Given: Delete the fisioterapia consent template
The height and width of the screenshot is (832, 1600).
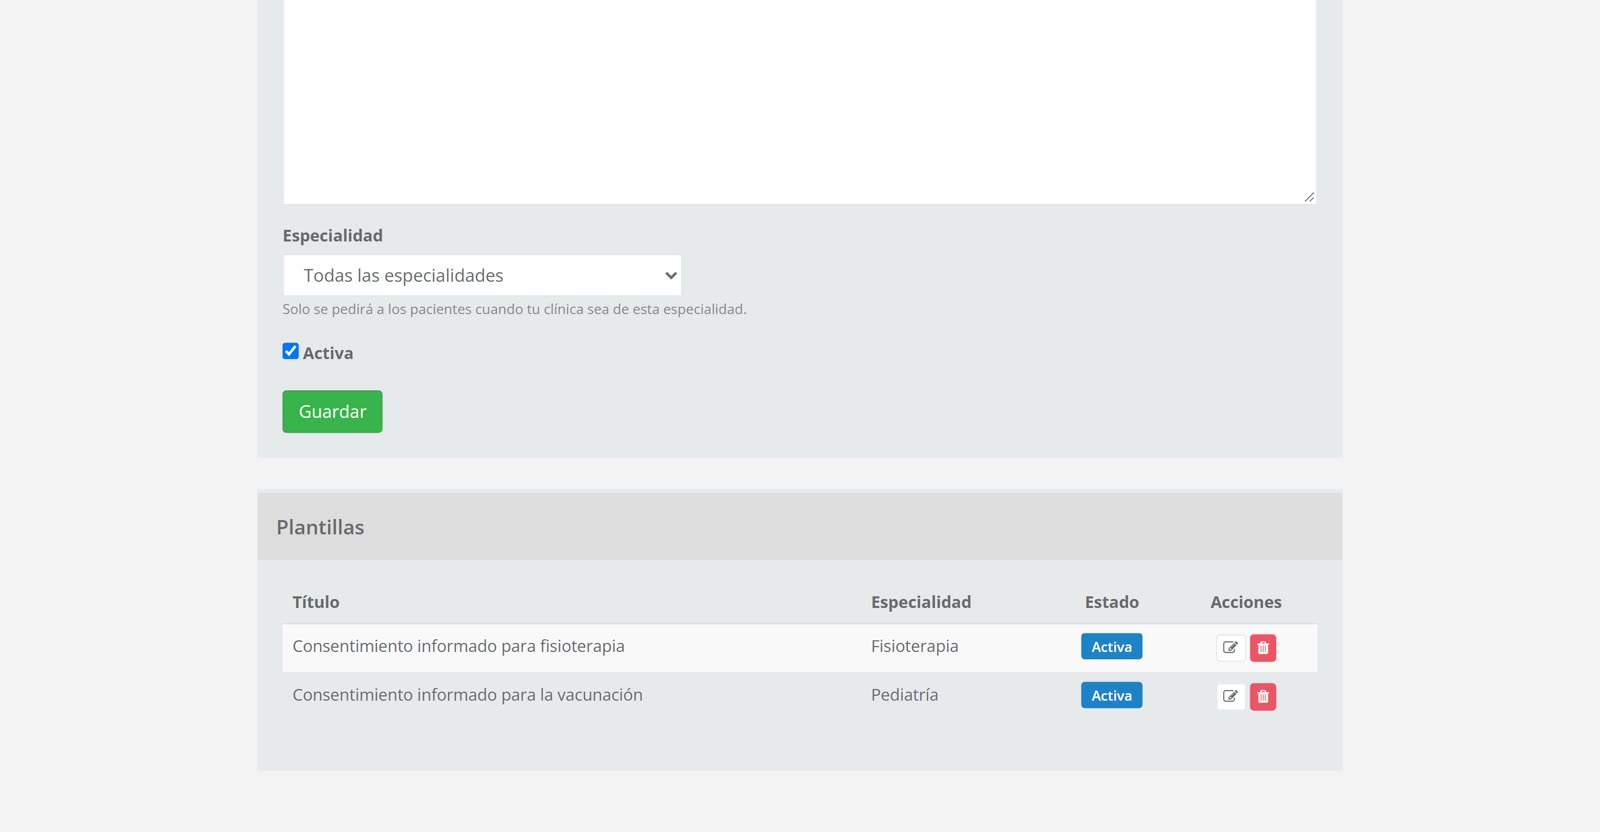Looking at the screenshot, I should 1263,648.
